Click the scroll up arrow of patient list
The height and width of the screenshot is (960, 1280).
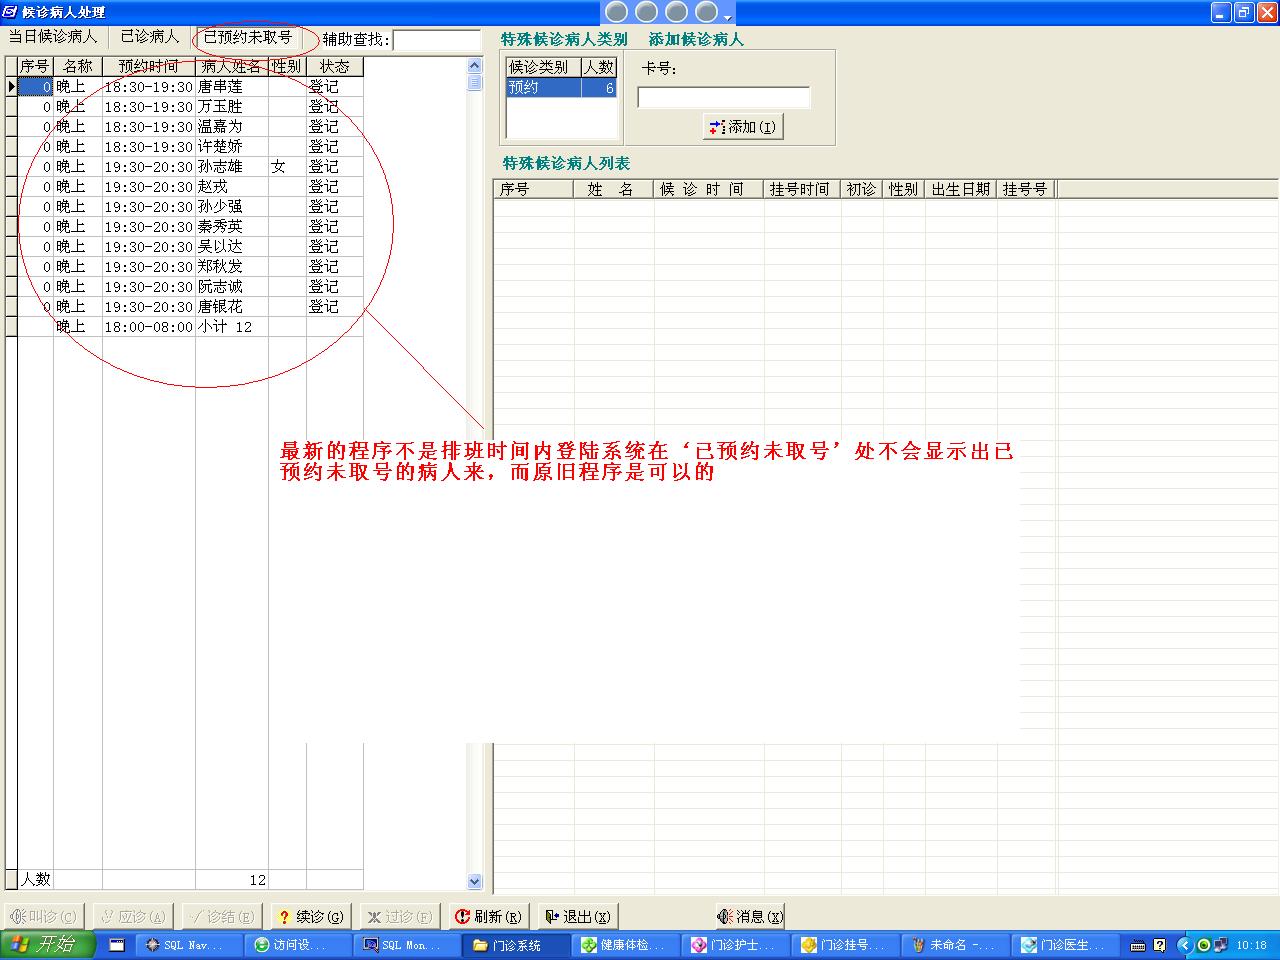point(475,66)
